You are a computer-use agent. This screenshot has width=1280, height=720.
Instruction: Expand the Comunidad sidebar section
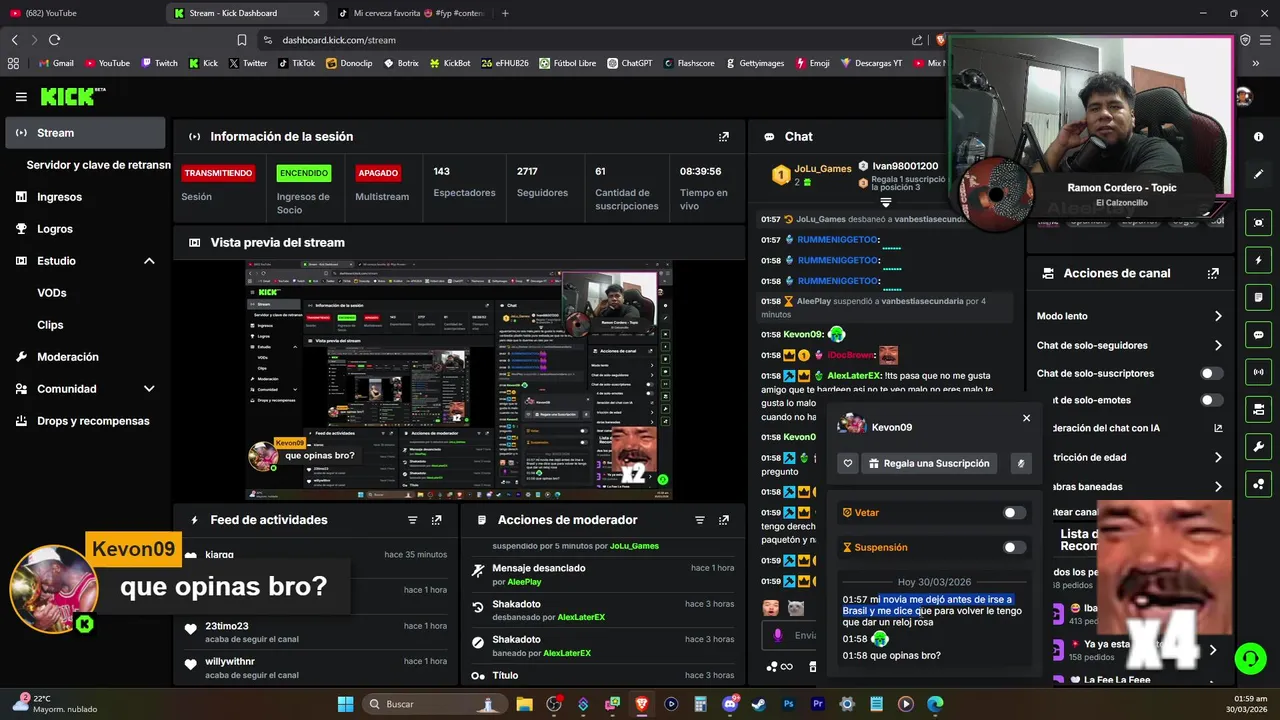(x=149, y=389)
